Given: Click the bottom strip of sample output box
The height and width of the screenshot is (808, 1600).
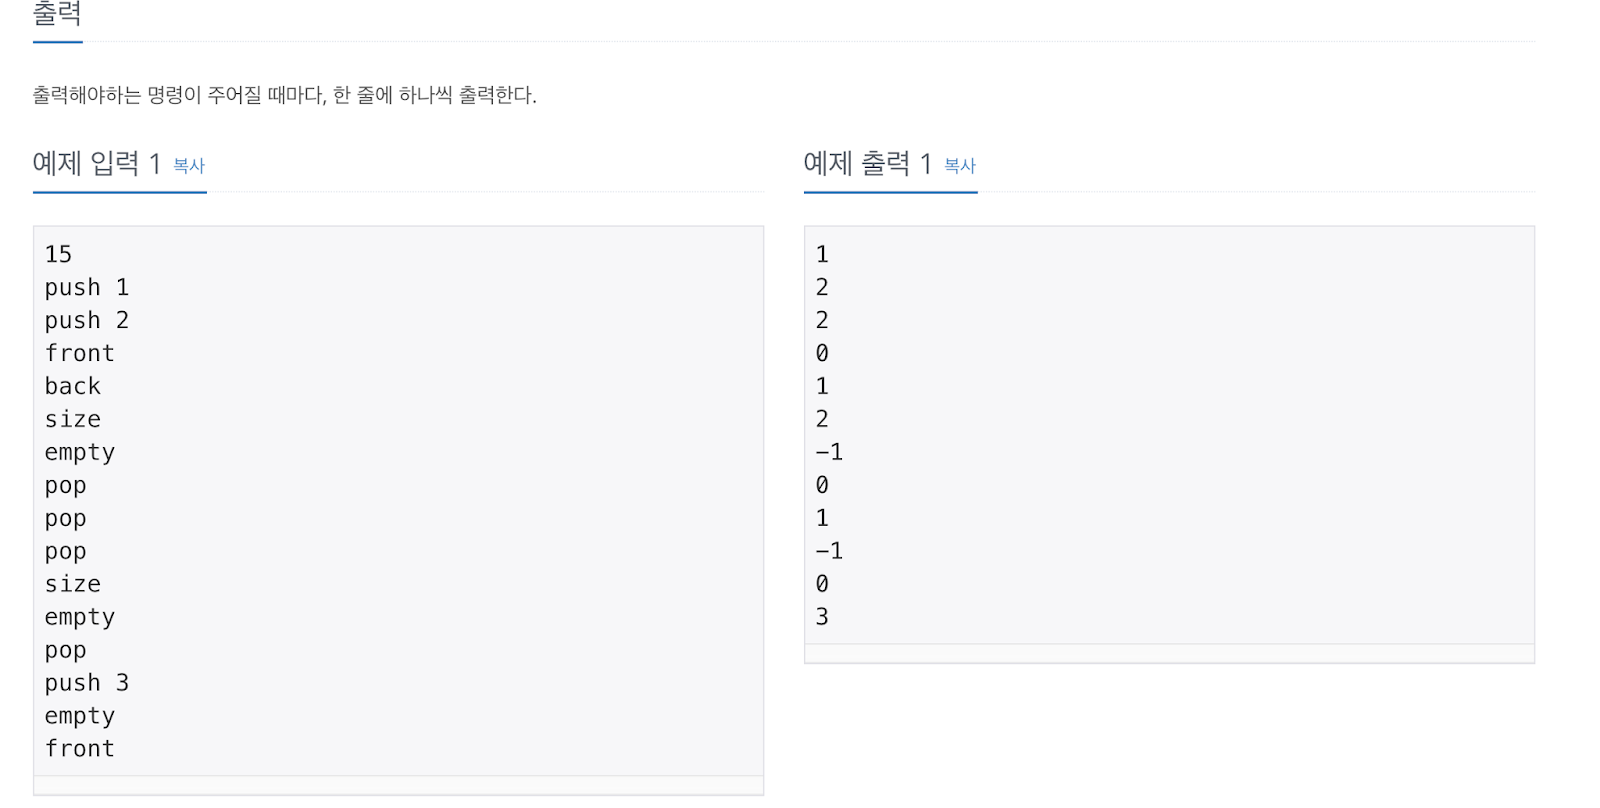Looking at the screenshot, I should (1169, 653).
